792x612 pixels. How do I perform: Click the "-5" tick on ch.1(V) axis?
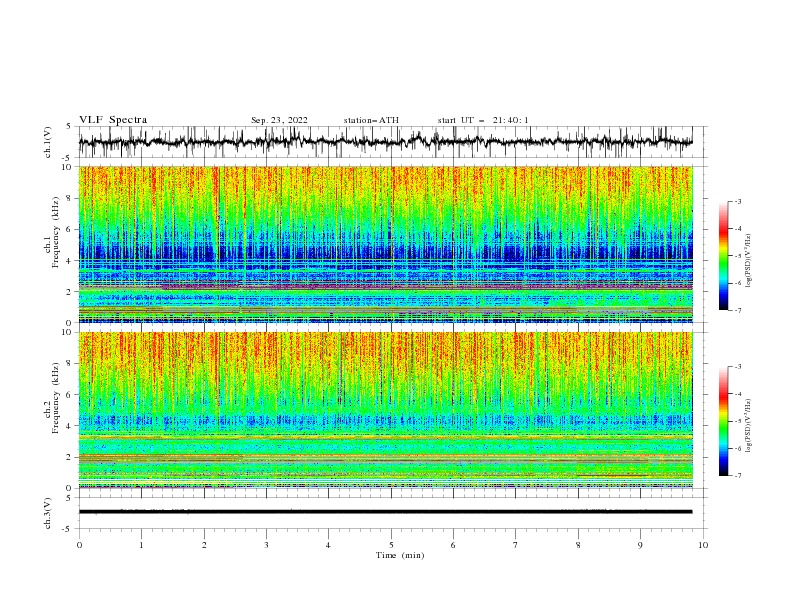pos(68,158)
